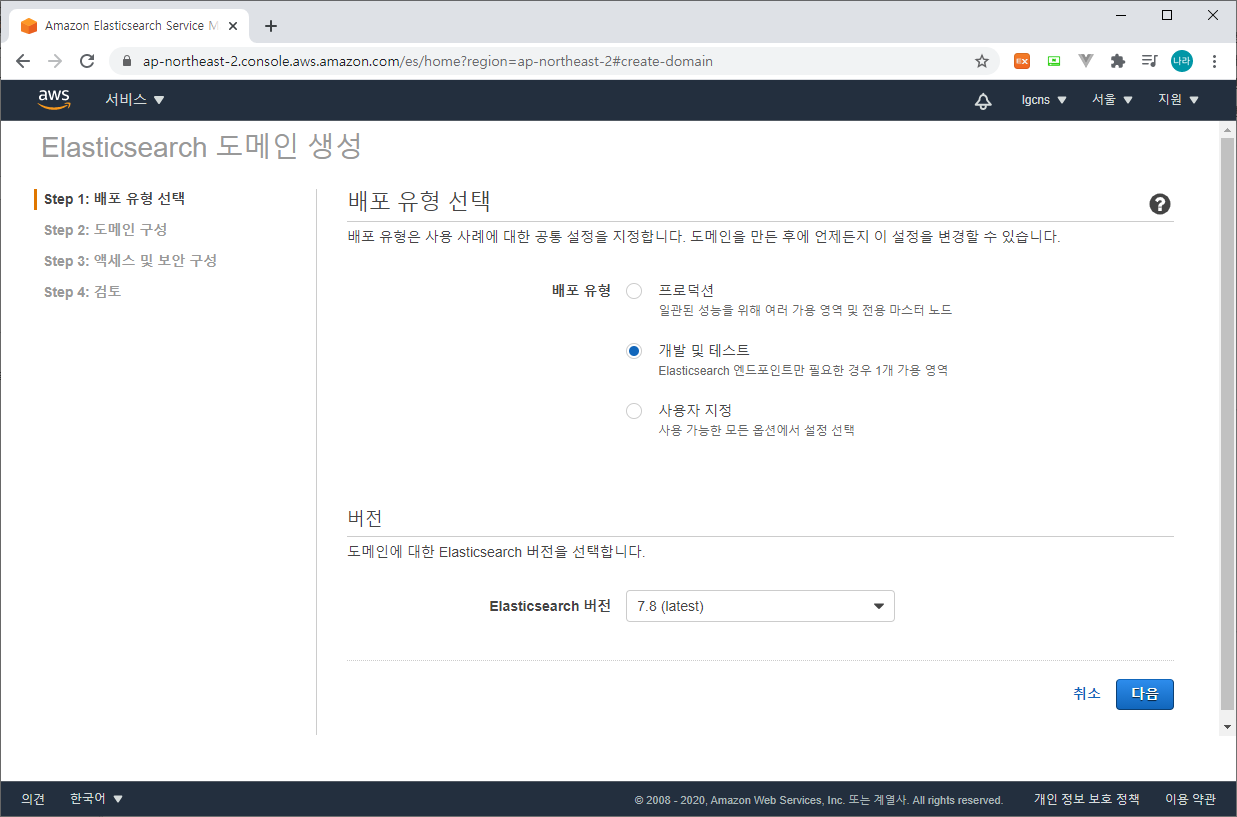1237x817 pixels.
Task: Expand the 서비스 menu
Action: click(135, 100)
